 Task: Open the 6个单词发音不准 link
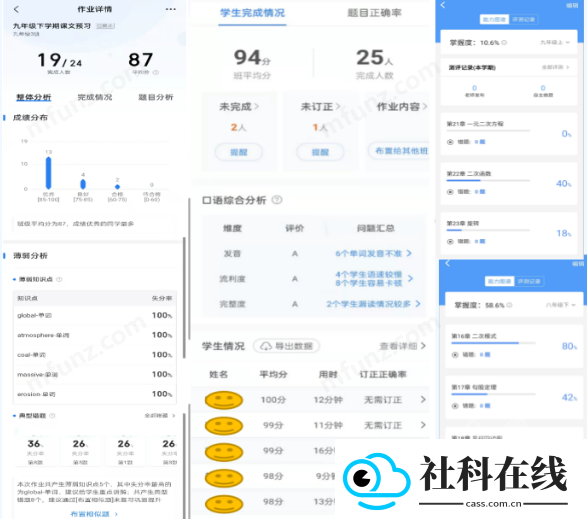[373, 254]
